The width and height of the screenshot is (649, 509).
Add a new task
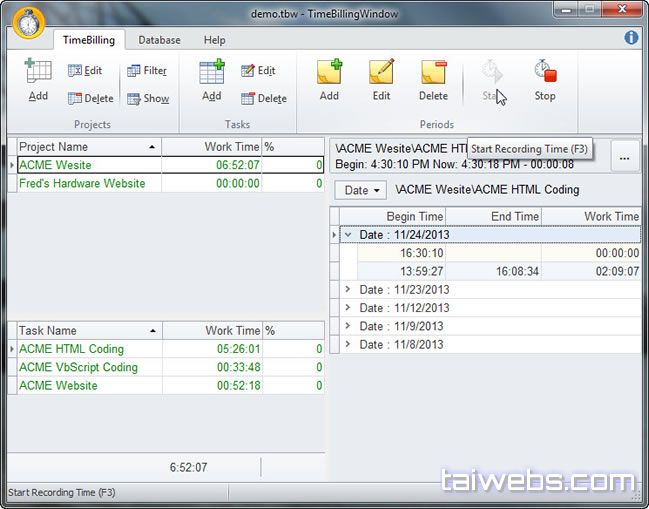point(211,79)
